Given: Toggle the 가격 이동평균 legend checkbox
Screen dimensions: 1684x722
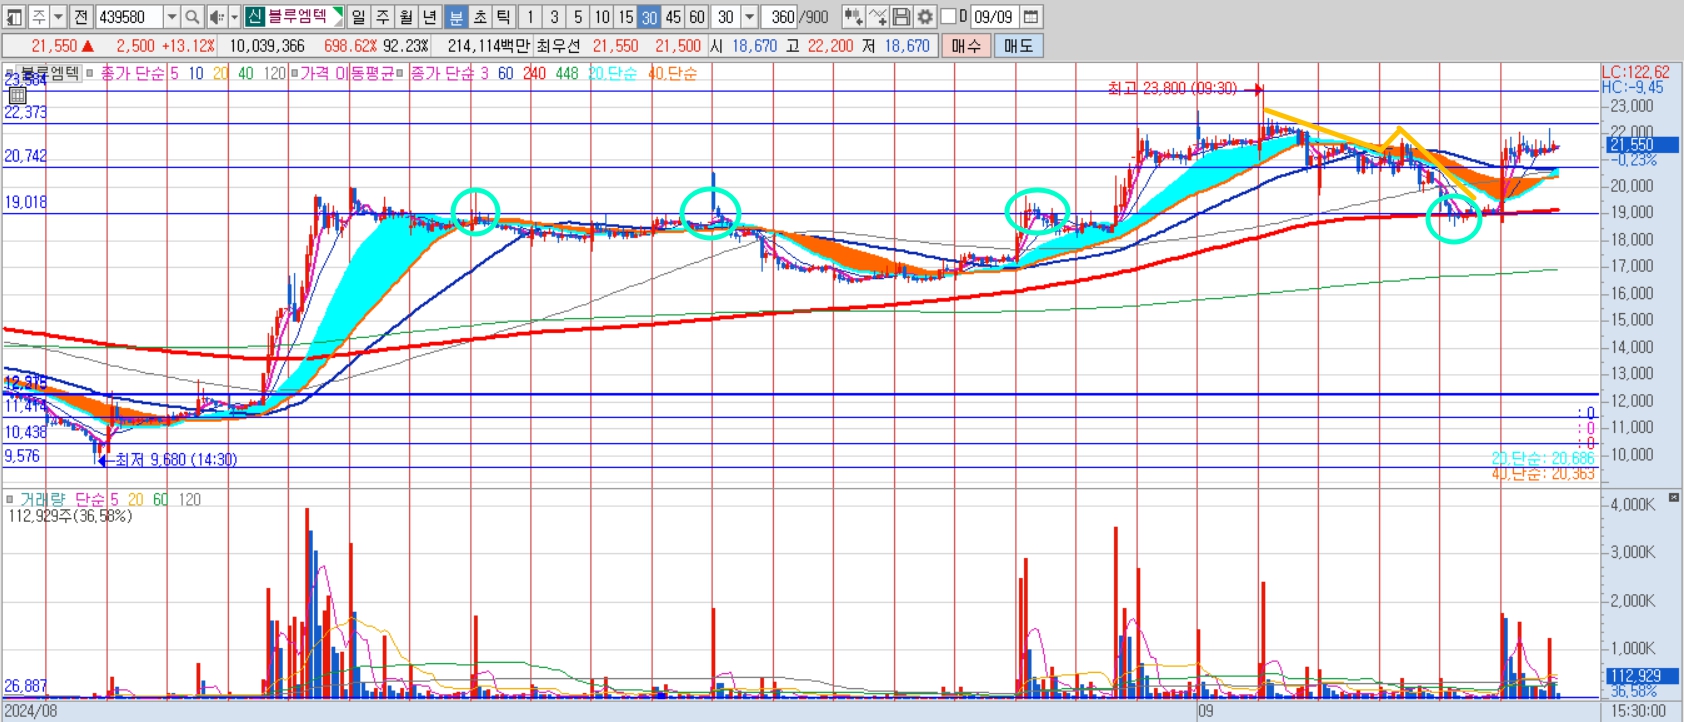Looking at the screenshot, I should (294, 73).
